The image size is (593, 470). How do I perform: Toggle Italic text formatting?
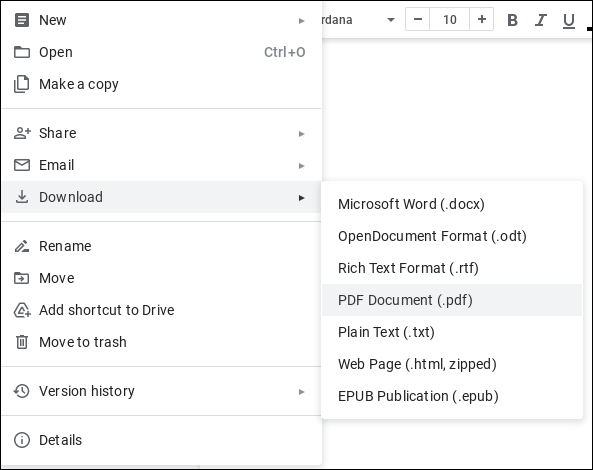point(540,20)
